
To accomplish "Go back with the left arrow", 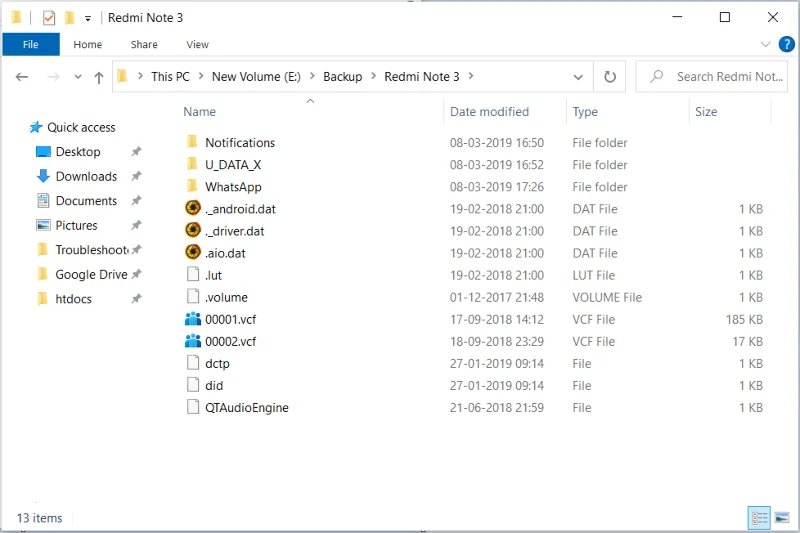I will (22, 77).
